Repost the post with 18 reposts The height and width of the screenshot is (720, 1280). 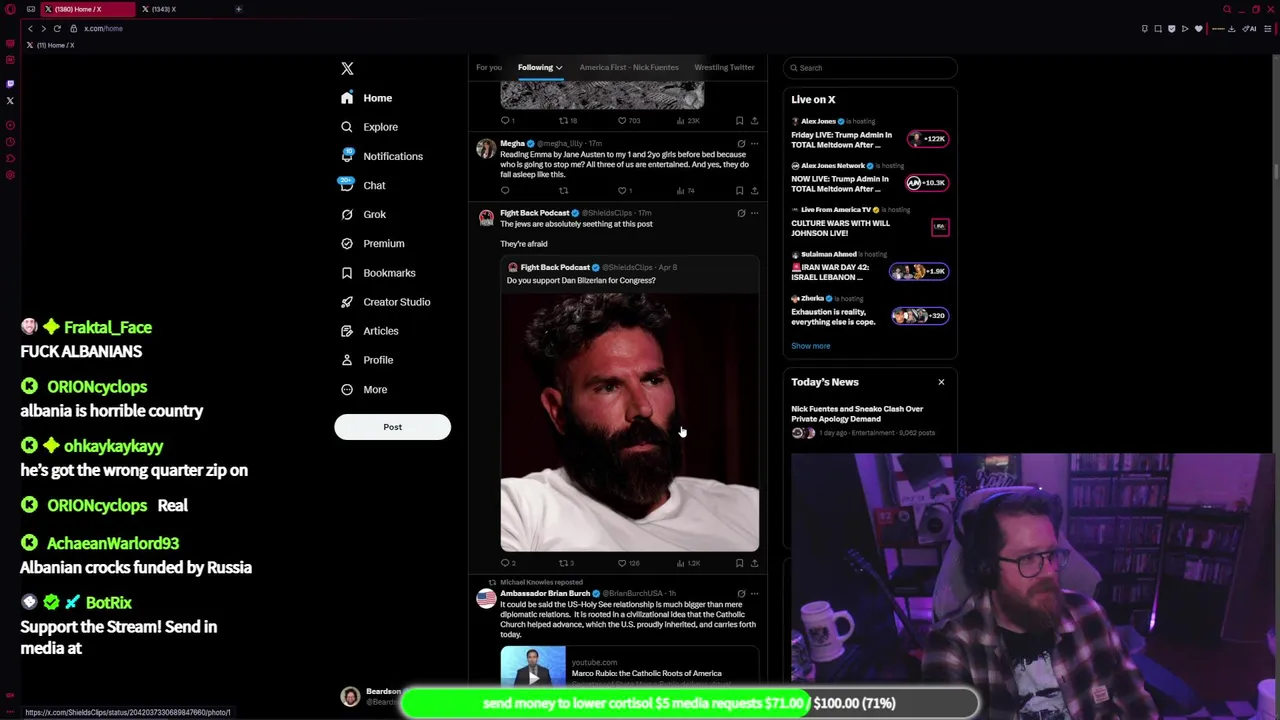click(567, 120)
